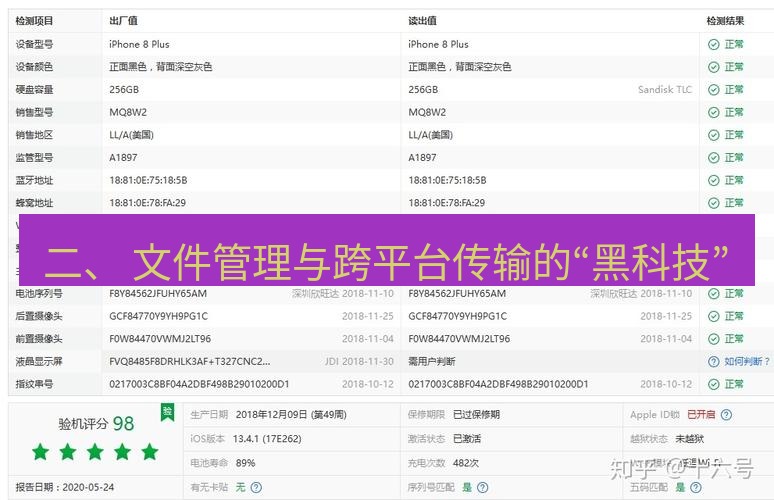Screen dimensions: 774x500
Task: Click the green check icon in 设备颜色 row
Action: (x=713, y=67)
